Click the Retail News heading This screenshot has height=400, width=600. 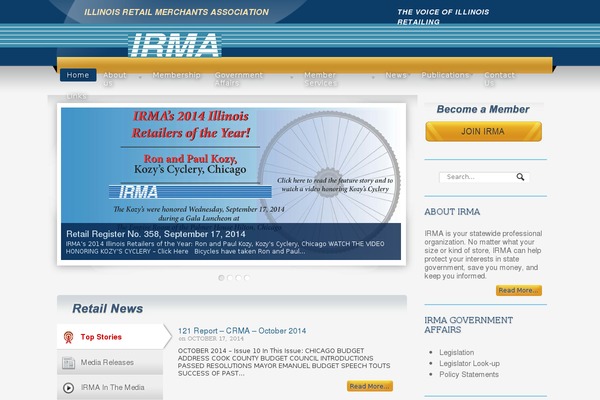pyautogui.click(x=108, y=309)
